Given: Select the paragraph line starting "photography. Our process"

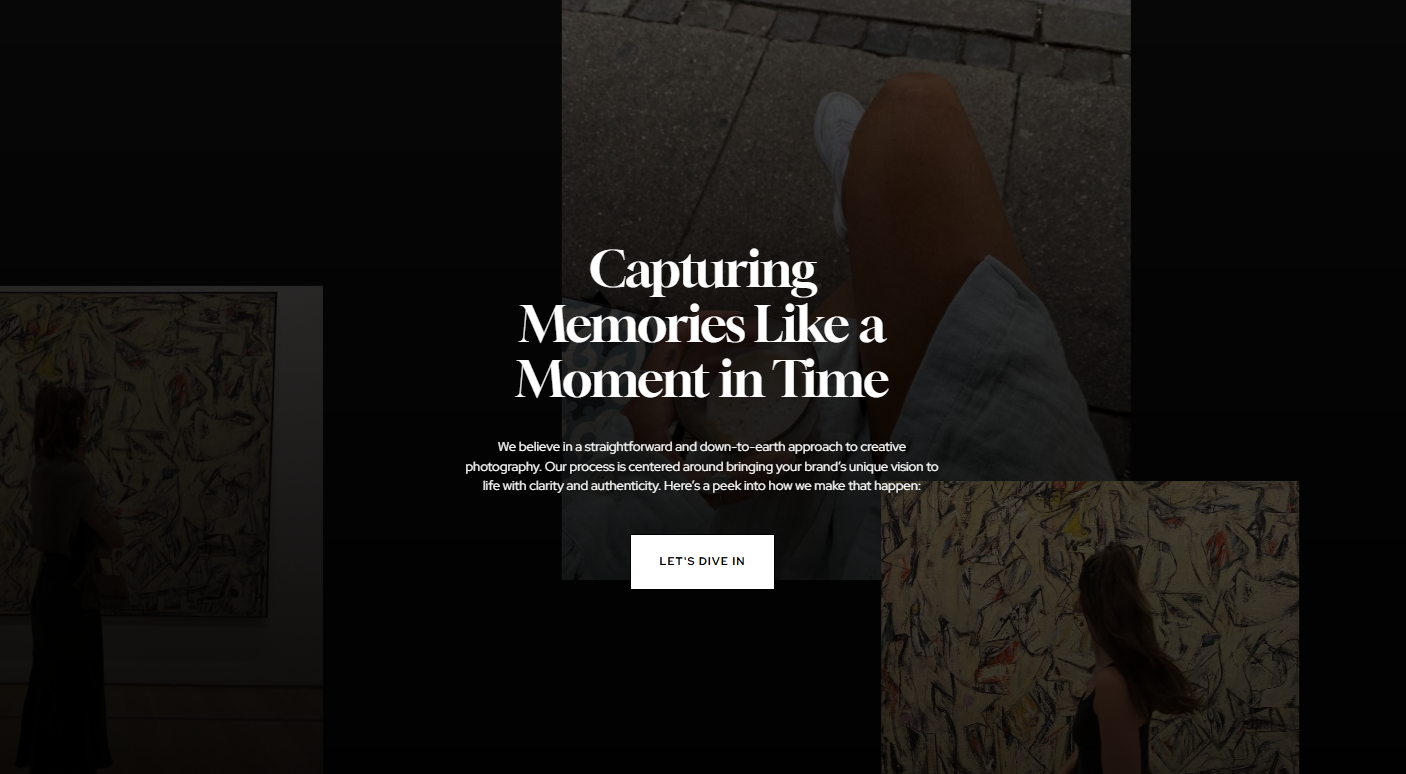Looking at the screenshot, I should pyautogui.click(x=702, y=467).
